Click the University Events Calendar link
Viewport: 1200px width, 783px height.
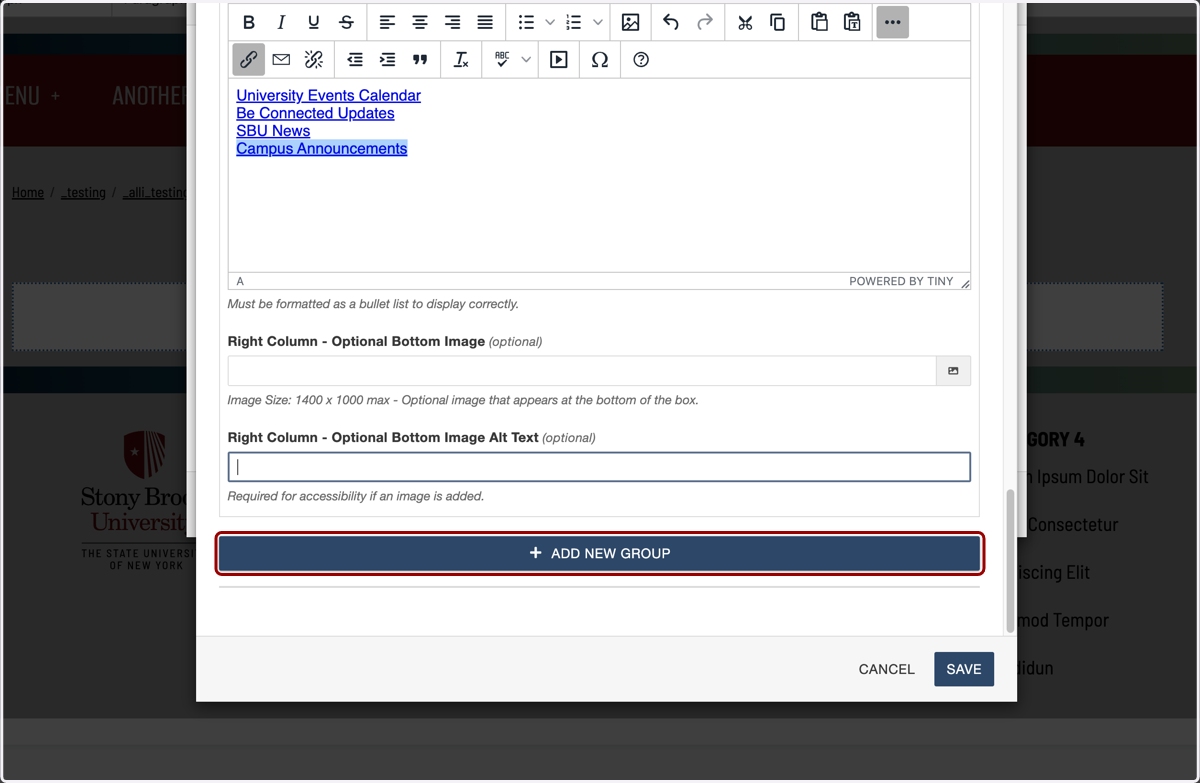328,95
